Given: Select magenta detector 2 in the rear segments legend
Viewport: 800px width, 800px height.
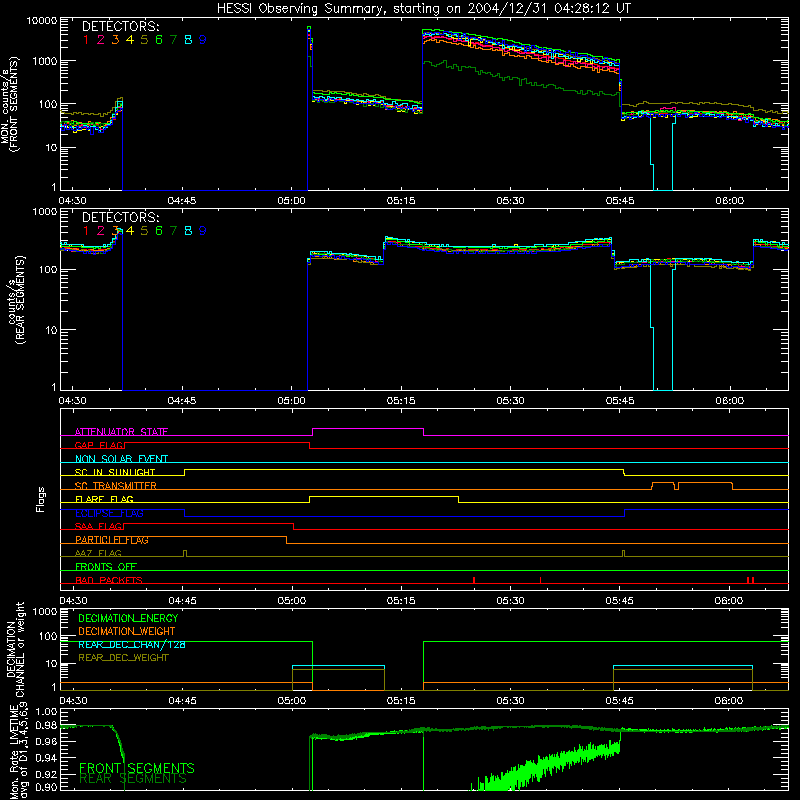Looking at the screenshot, I should [101, 231].
